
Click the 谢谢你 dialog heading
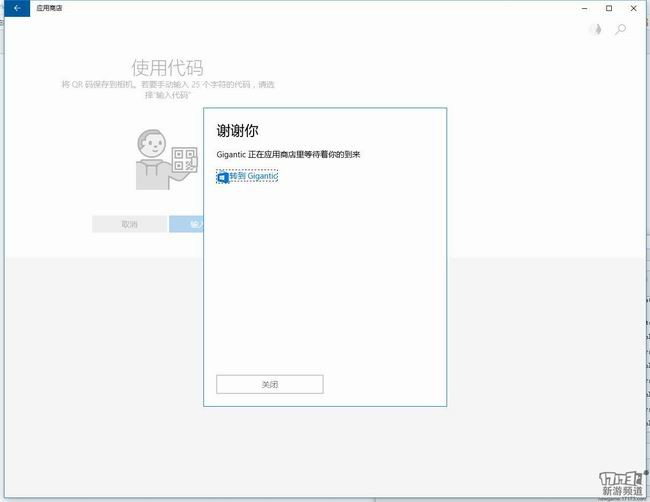(238, 131)
